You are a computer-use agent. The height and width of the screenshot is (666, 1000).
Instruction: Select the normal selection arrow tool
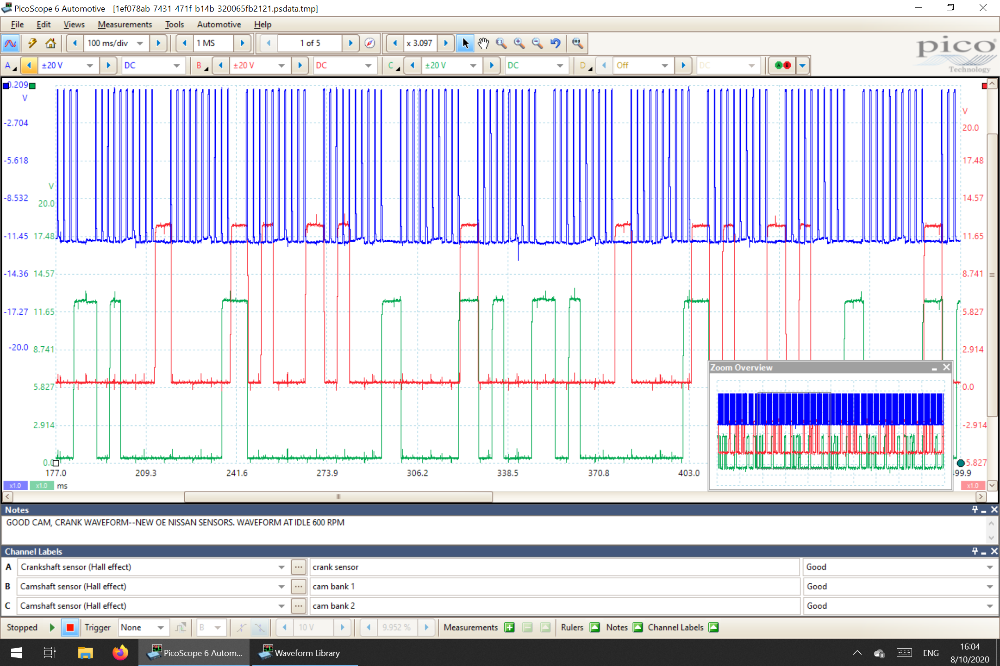(465, 43)
